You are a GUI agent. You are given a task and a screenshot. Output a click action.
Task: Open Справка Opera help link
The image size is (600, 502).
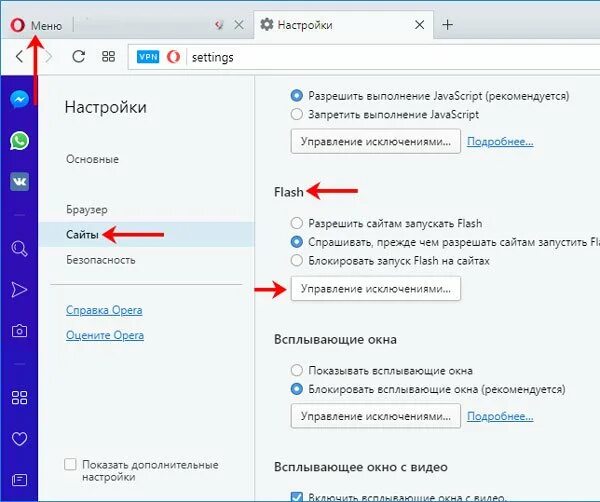[x=104, y=310]
